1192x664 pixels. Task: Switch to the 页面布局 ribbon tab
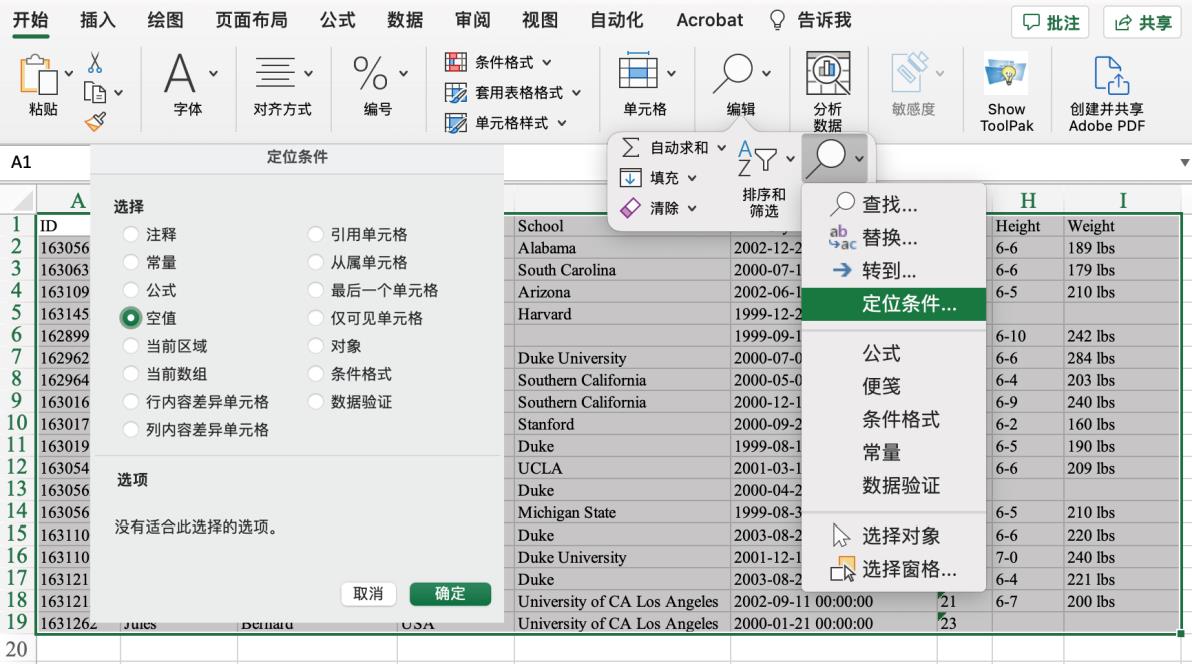251,20
